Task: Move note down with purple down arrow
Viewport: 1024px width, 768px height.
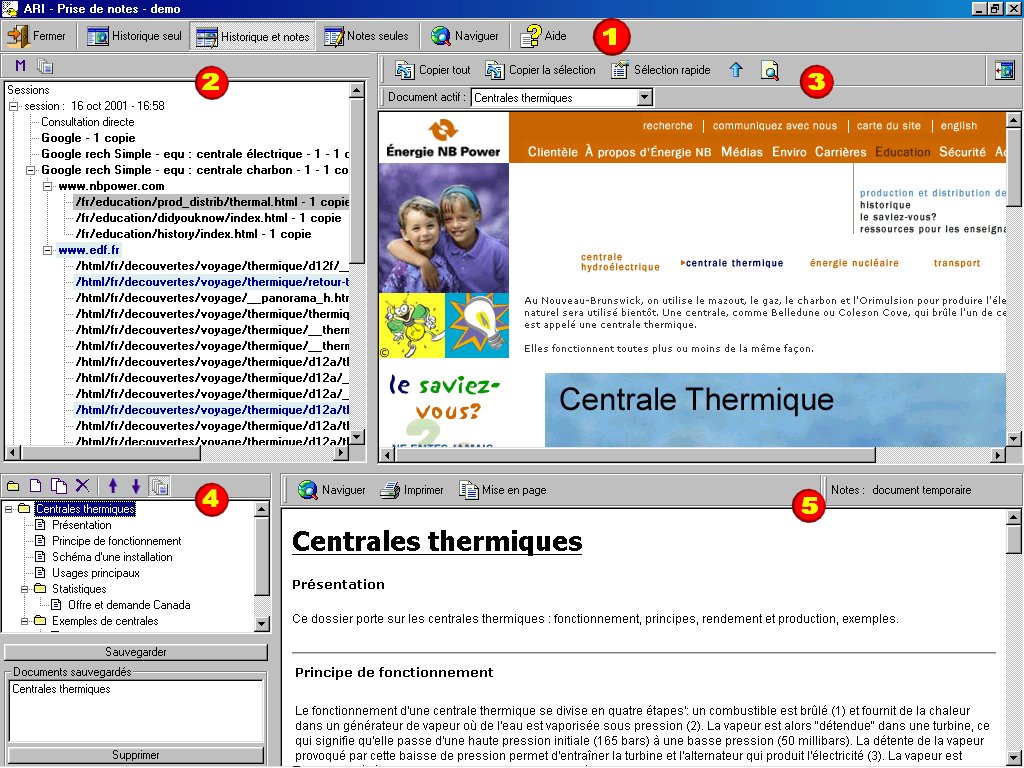Action: [136, 485]
